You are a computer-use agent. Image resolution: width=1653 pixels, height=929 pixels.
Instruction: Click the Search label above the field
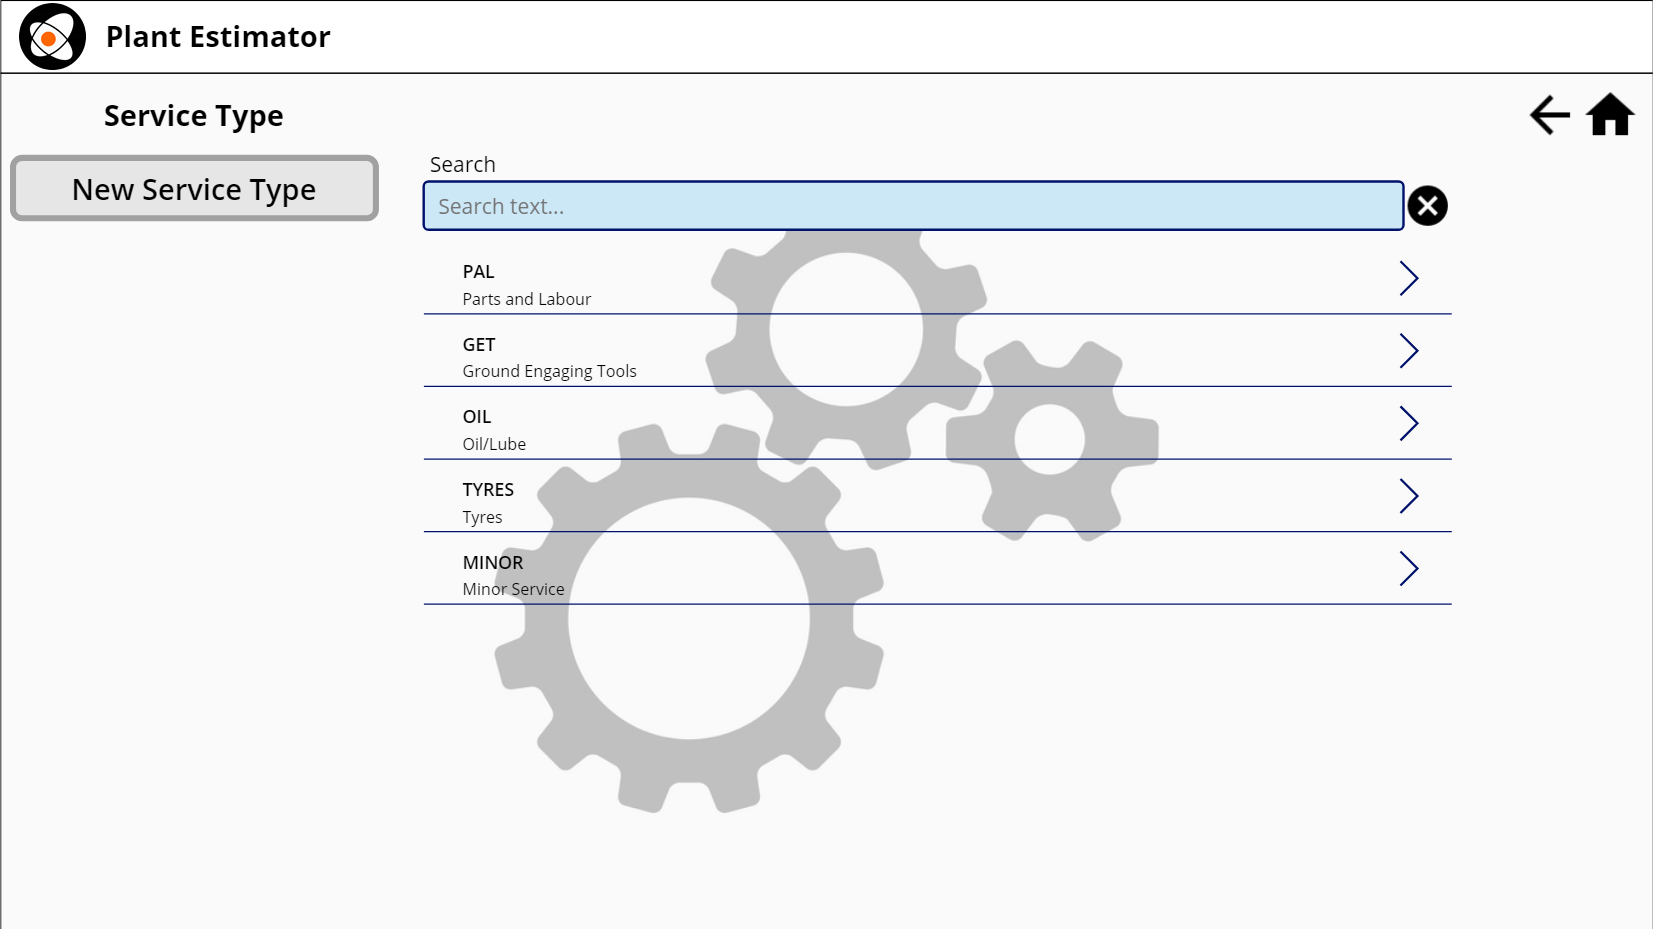462,164
